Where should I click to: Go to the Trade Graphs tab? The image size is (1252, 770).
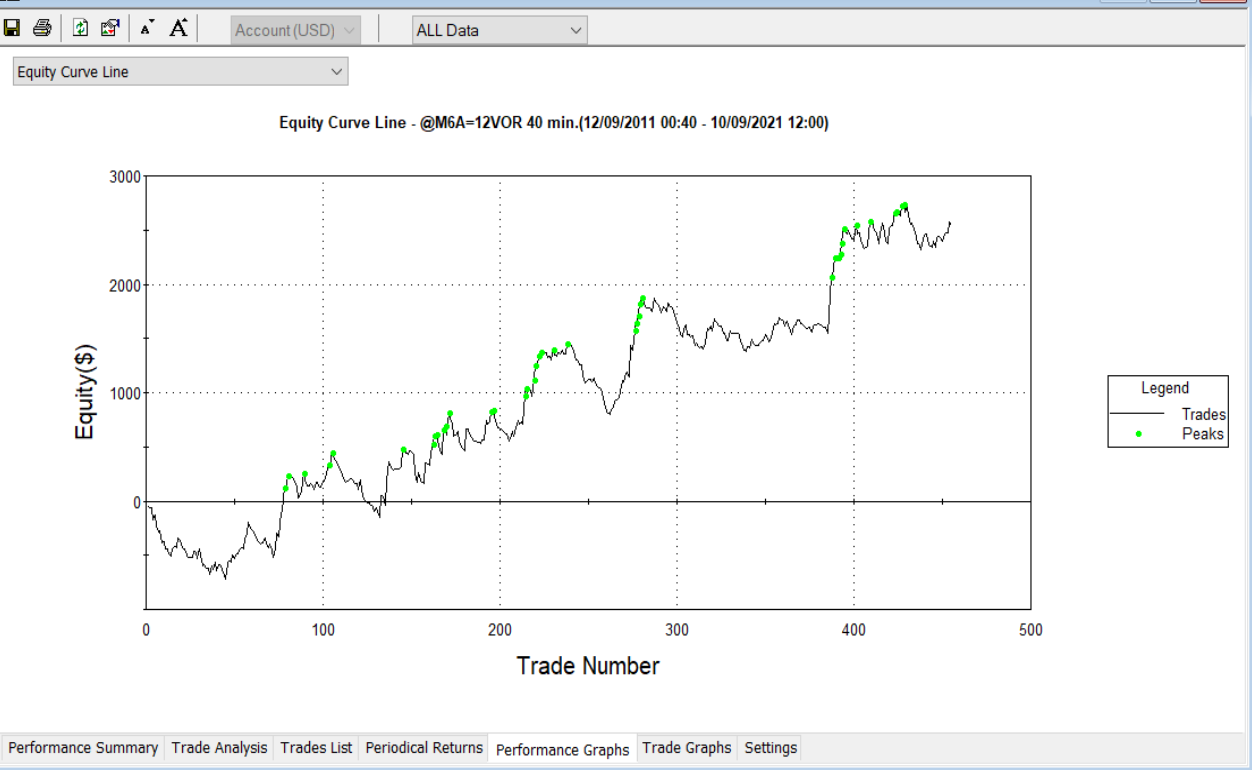click(x=687, y=748)
